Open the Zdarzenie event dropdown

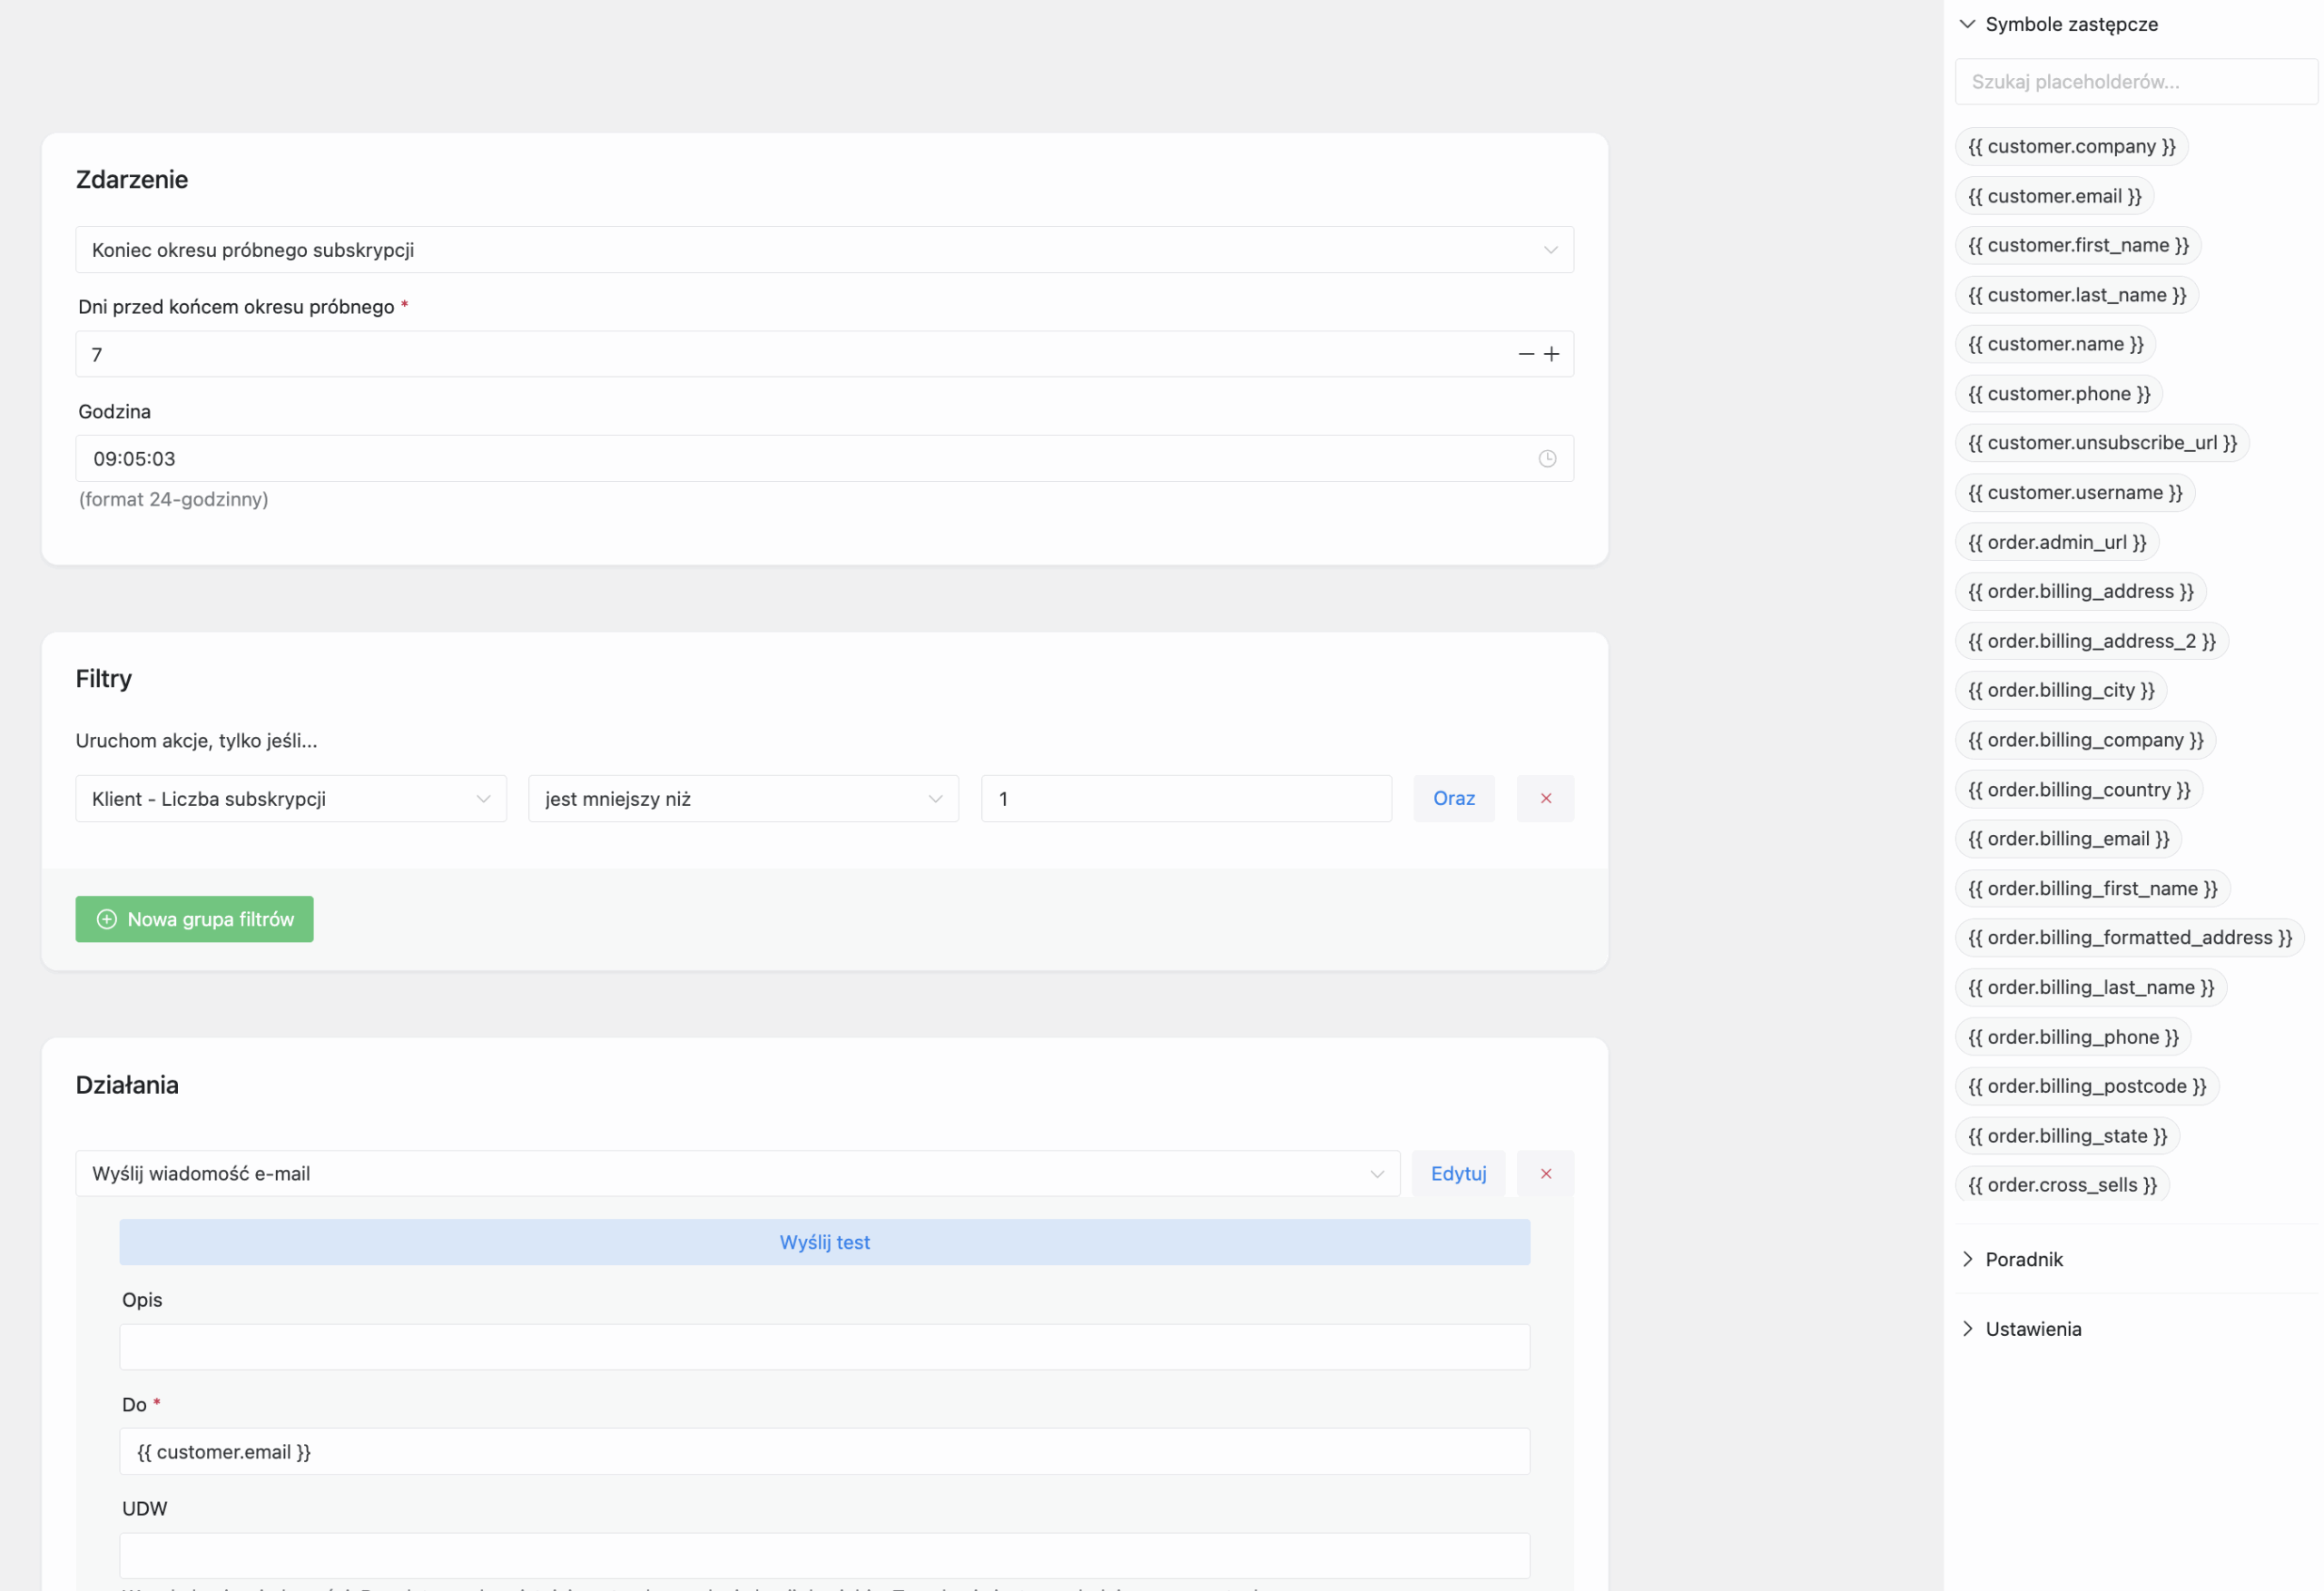(824, 250)
